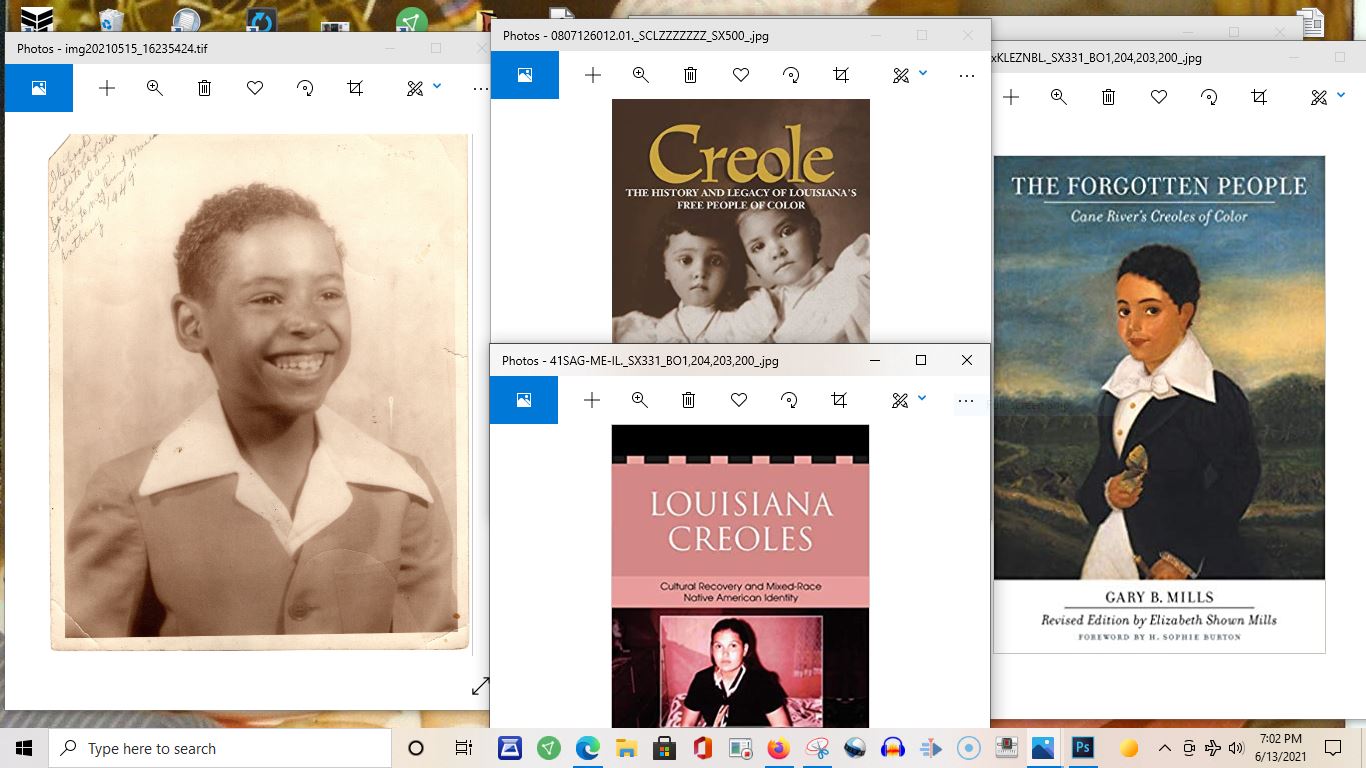Expand Edit & Create arrow in 0807126012 window
Viewport: 1366px width, 768px height.
(923, 73)
